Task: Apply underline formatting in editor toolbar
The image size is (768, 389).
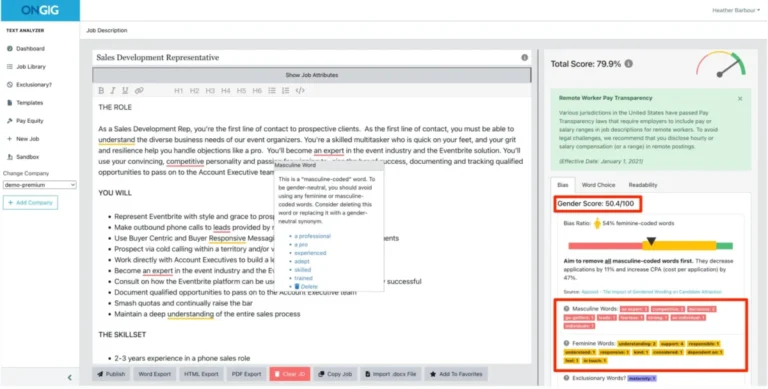Action: point(125,91)
